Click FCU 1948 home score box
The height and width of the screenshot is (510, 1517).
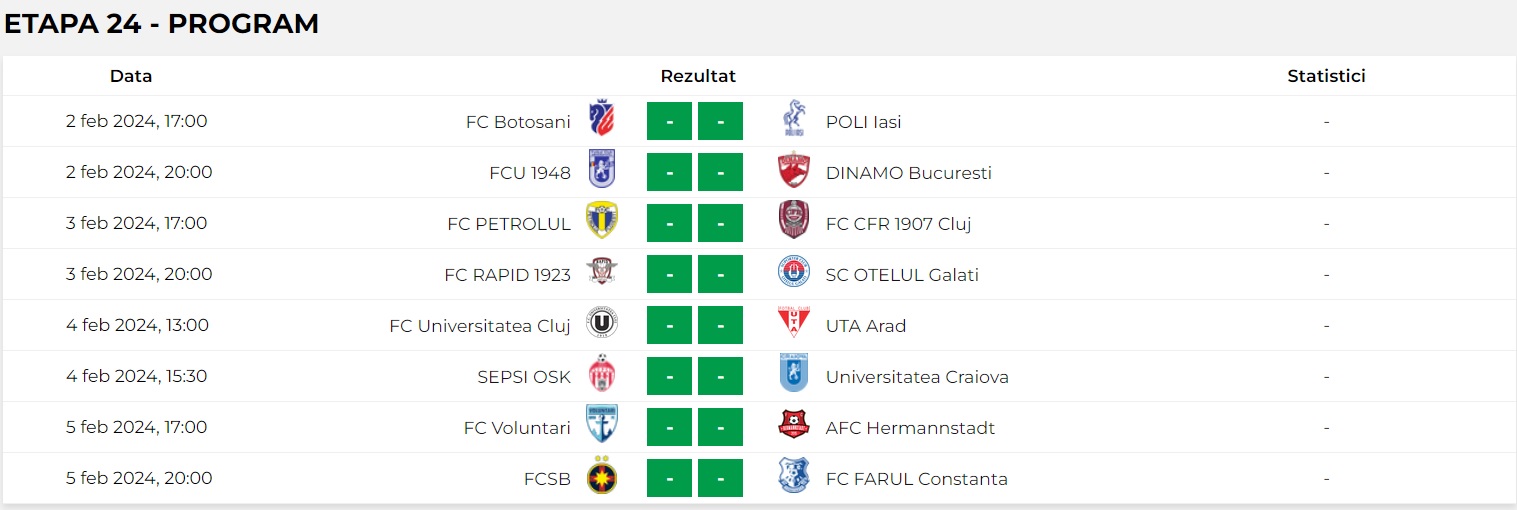click(670, 172)
